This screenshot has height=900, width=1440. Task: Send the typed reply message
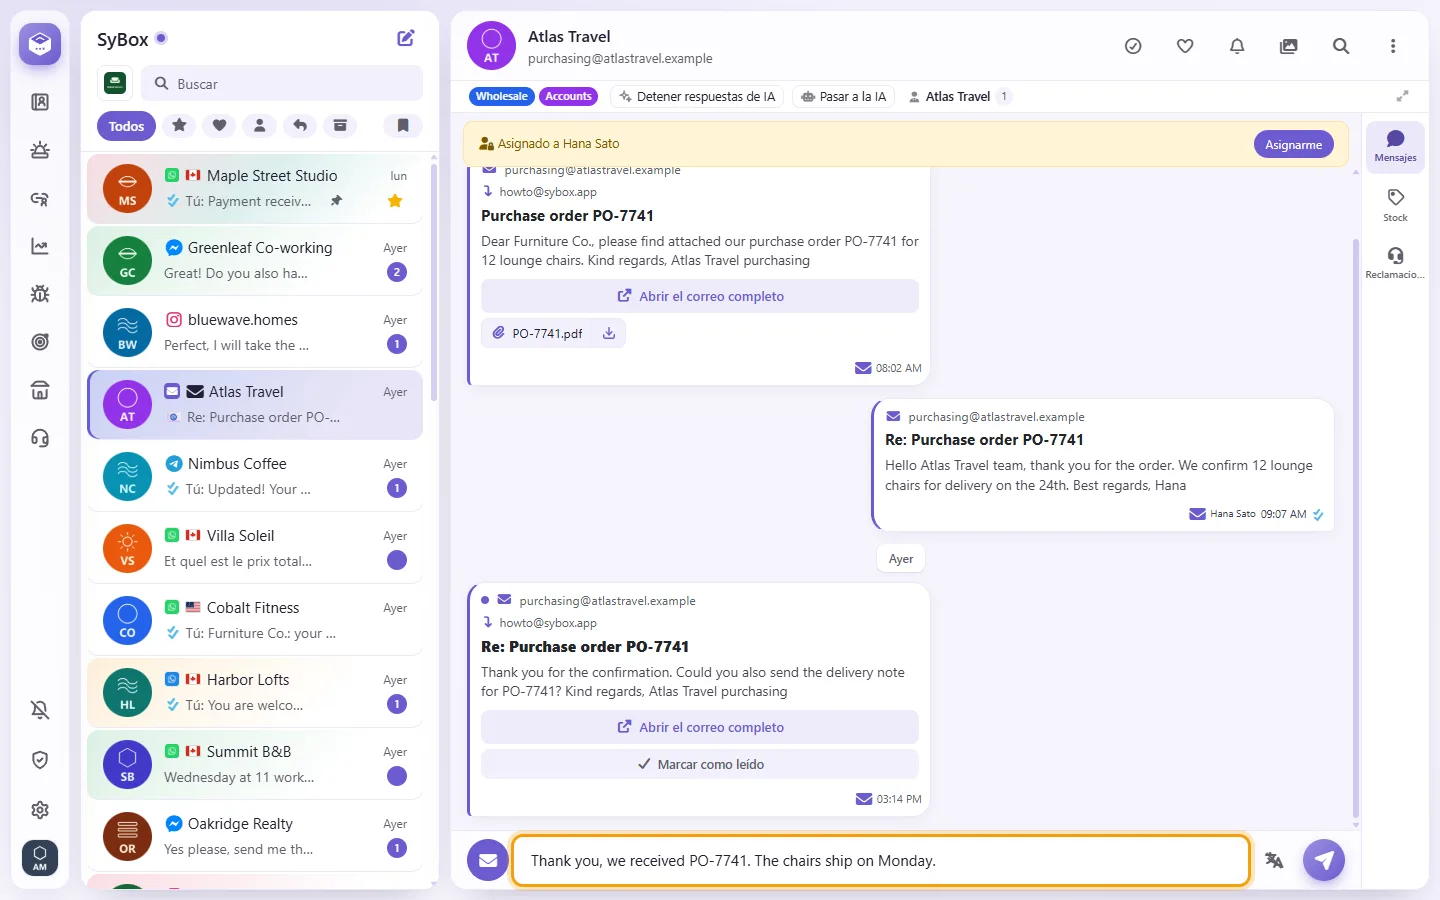point(1324,860)
